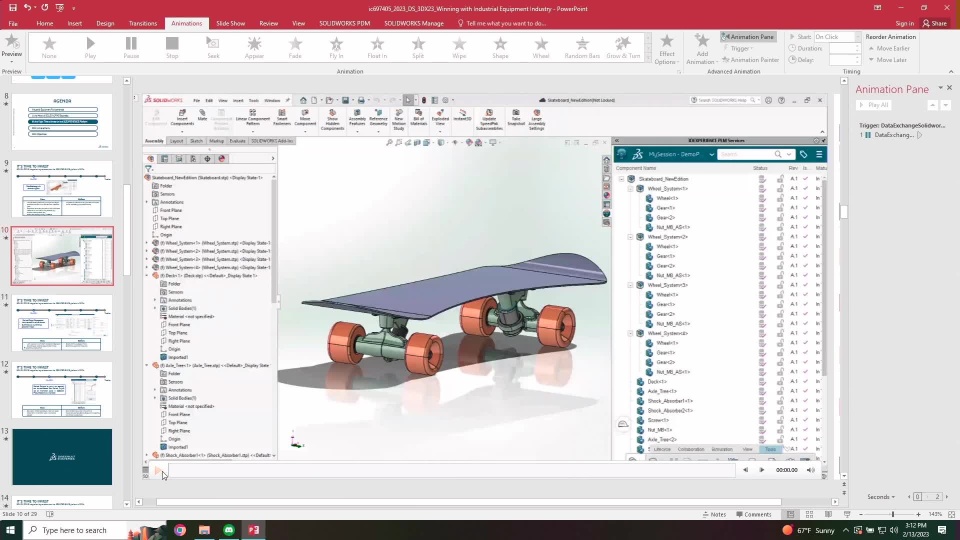Select the Split animation effect

point(418,48)
